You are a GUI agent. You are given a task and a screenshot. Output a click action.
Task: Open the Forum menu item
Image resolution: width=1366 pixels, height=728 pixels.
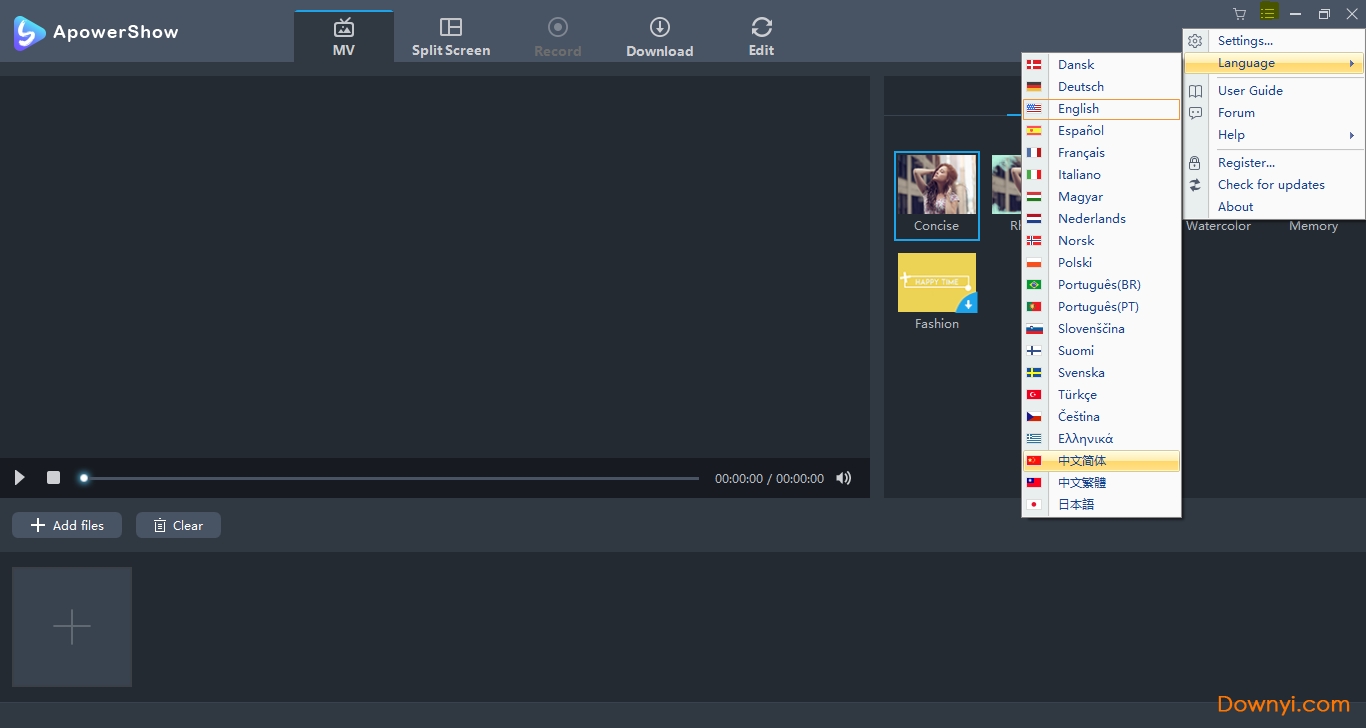pyautogui.click(x=1274, y=113)
